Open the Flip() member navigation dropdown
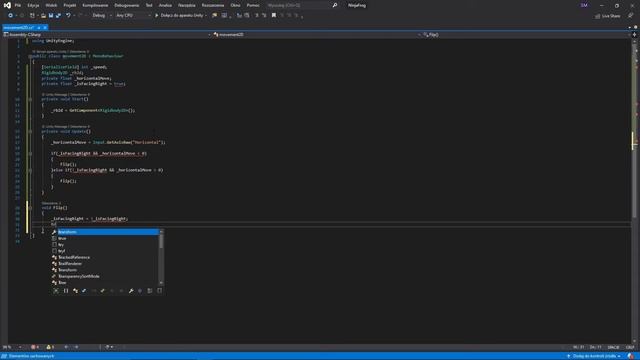The height and width of the screenshot is (360, 640). click(x=527, y=35)
